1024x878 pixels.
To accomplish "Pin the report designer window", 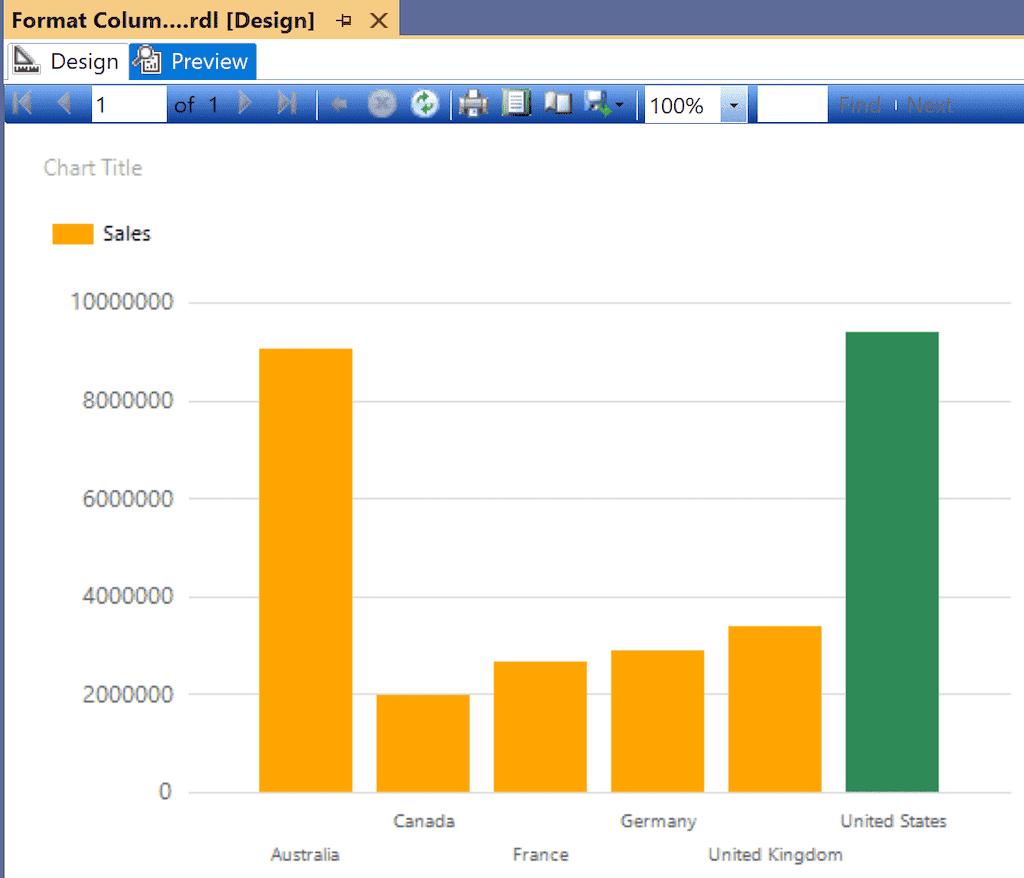I will (x=344, y=19).
